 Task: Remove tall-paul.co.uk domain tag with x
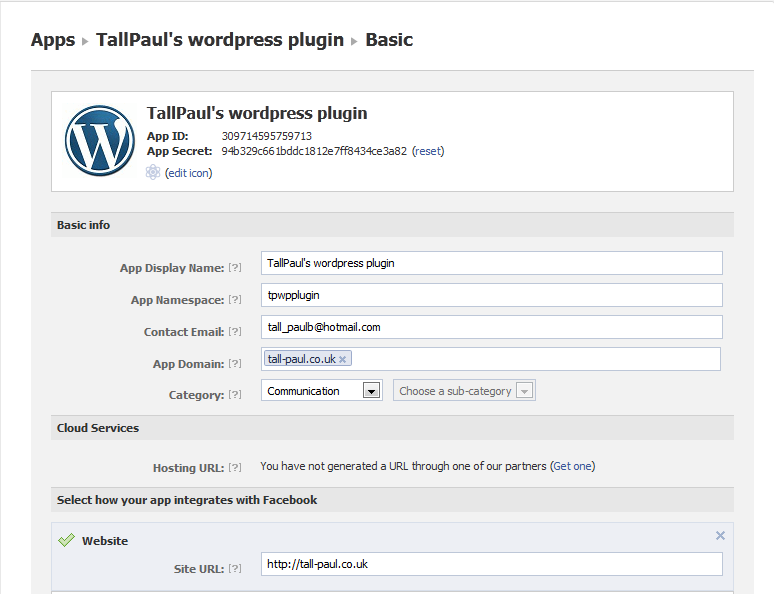(343, 359)
